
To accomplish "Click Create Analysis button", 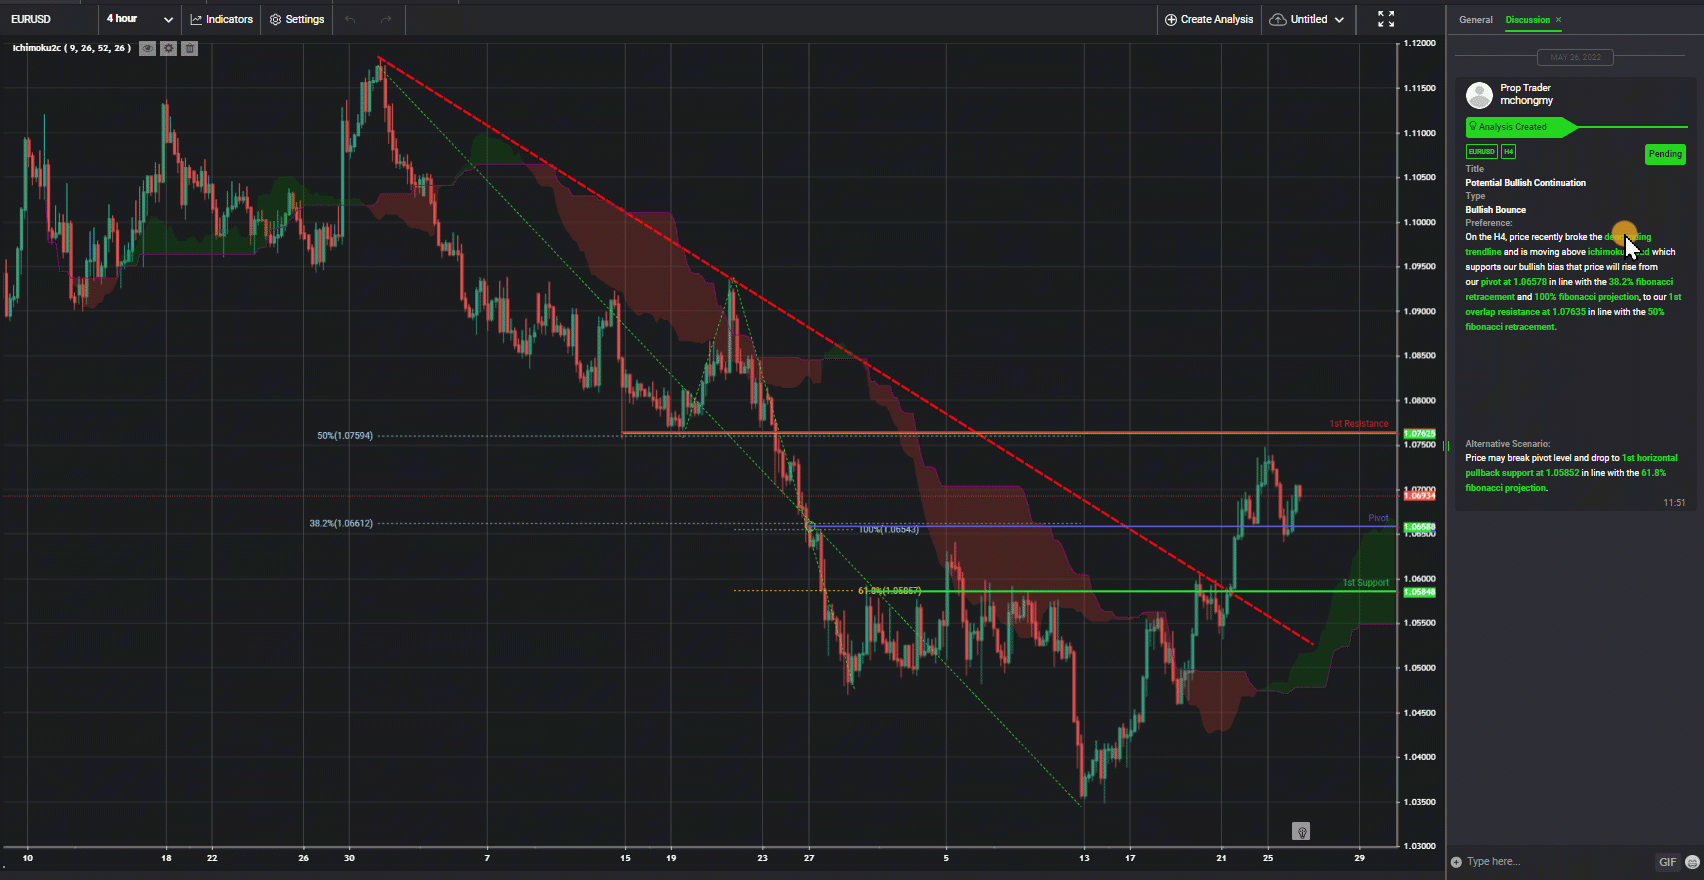I will pos(1209,19).
